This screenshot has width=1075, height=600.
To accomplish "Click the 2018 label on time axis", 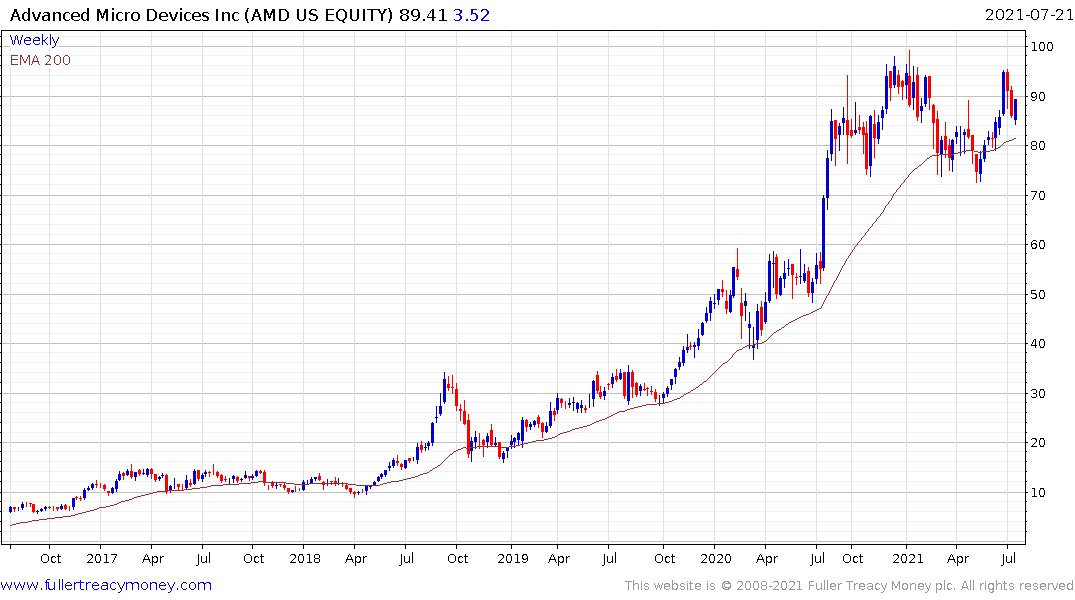I will (x=304, y=558).
